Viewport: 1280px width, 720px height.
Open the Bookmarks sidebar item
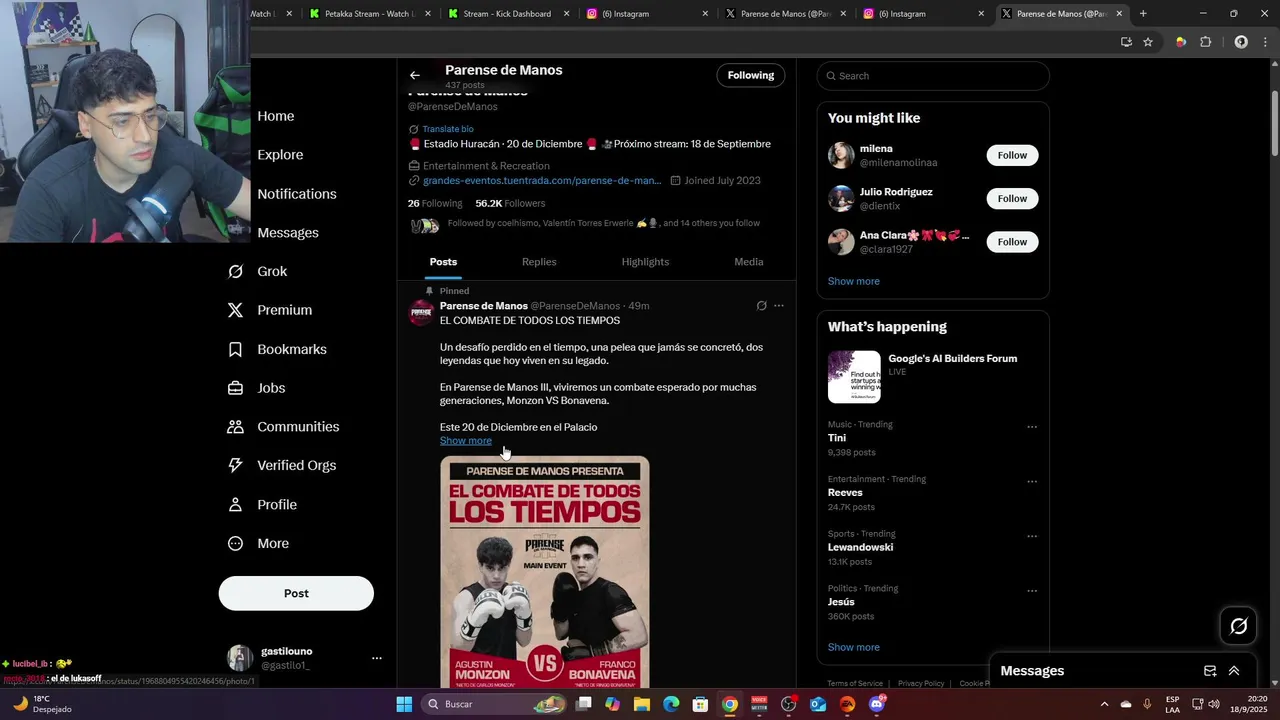[277, 349]
